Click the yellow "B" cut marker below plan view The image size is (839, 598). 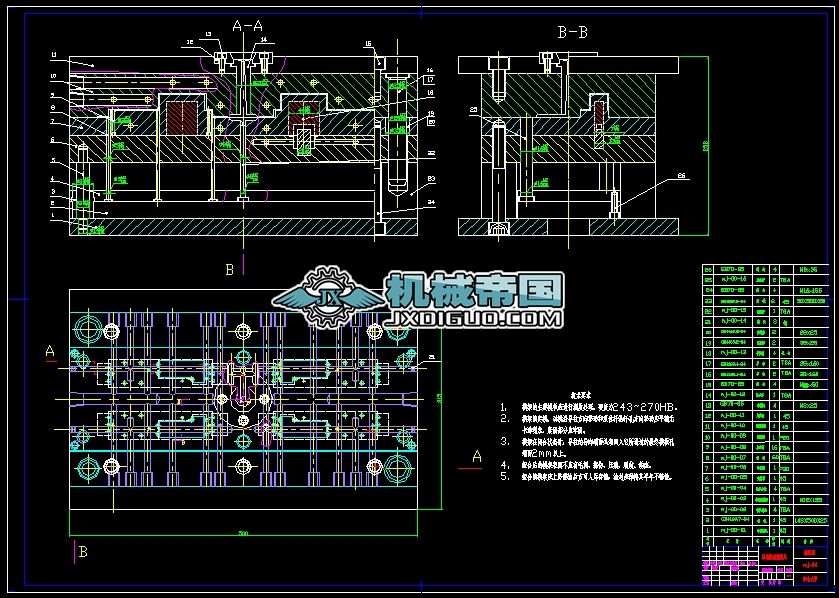[x=83, y=552]
